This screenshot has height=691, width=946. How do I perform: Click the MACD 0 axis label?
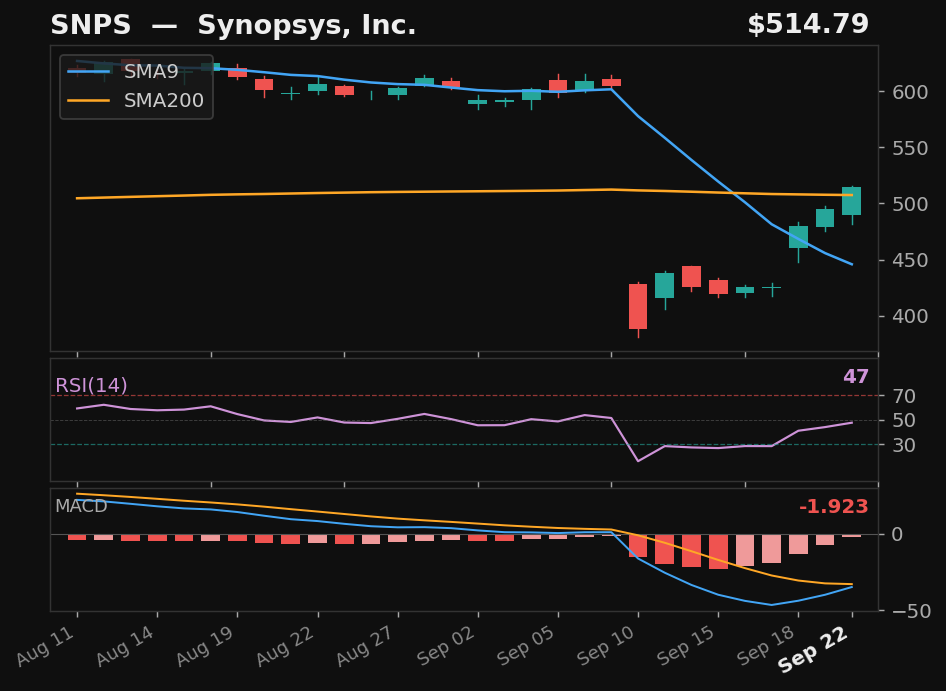point(898,534)
